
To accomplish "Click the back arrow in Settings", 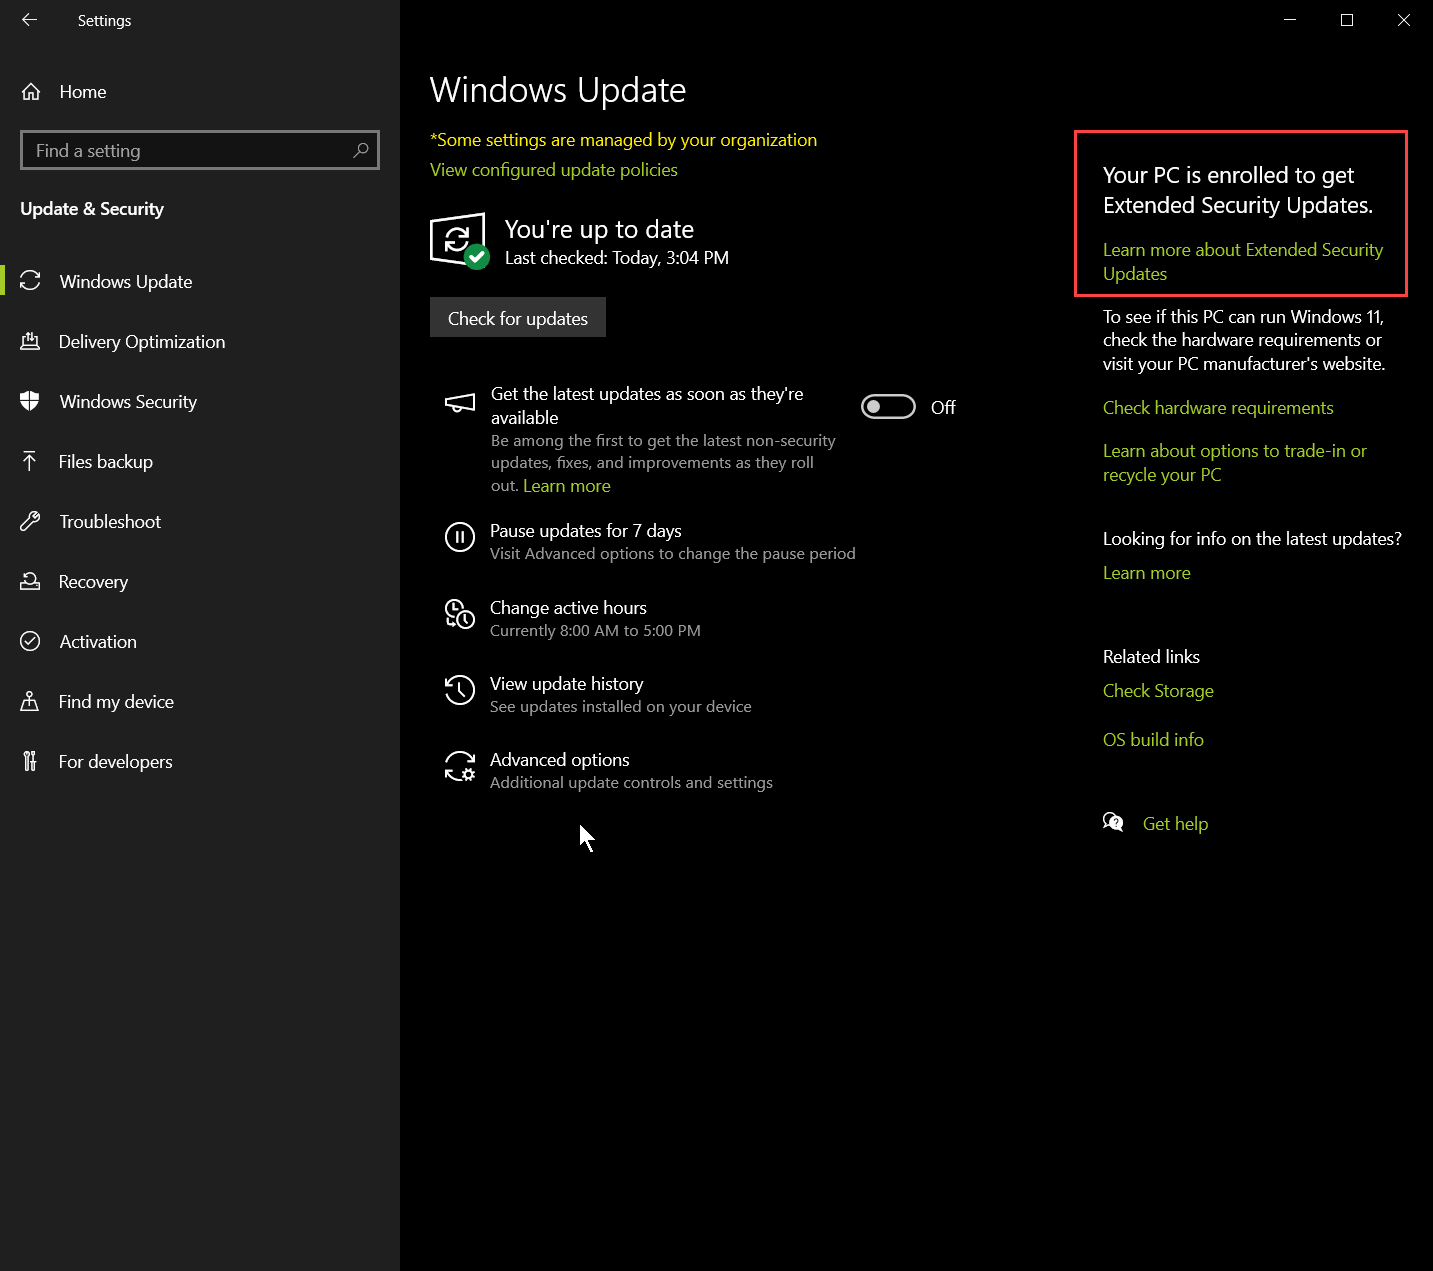I will 29,20.
